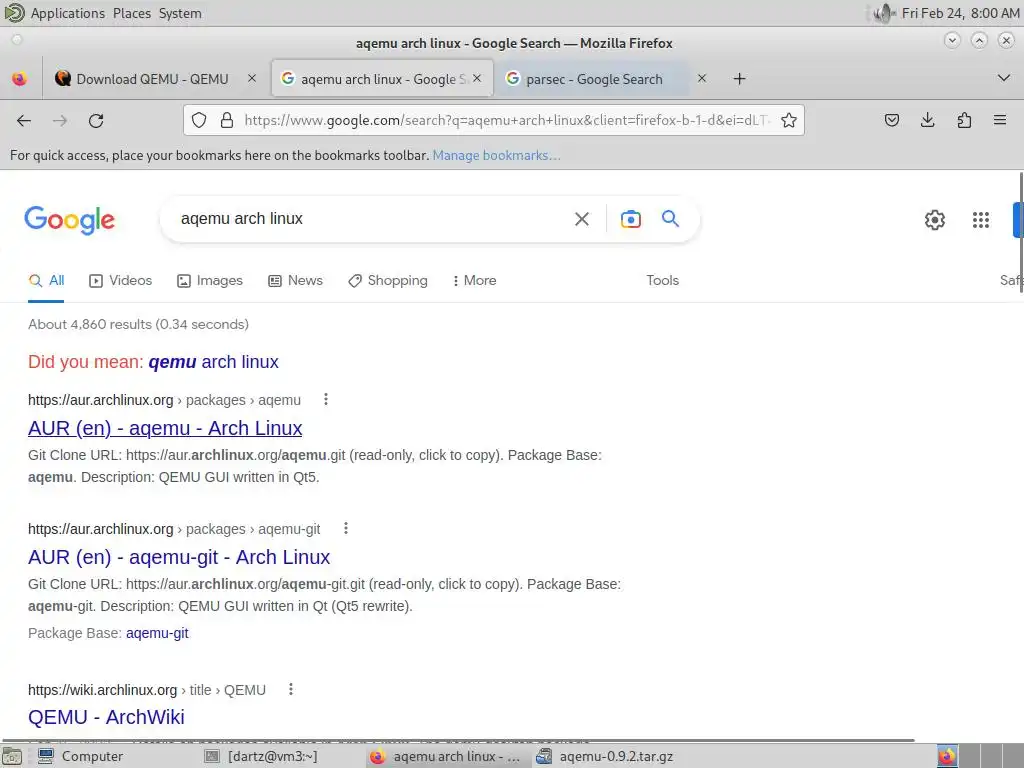Open the QEMU - ArchWiki result
The image size is (1024, 768).
(106, 717)
